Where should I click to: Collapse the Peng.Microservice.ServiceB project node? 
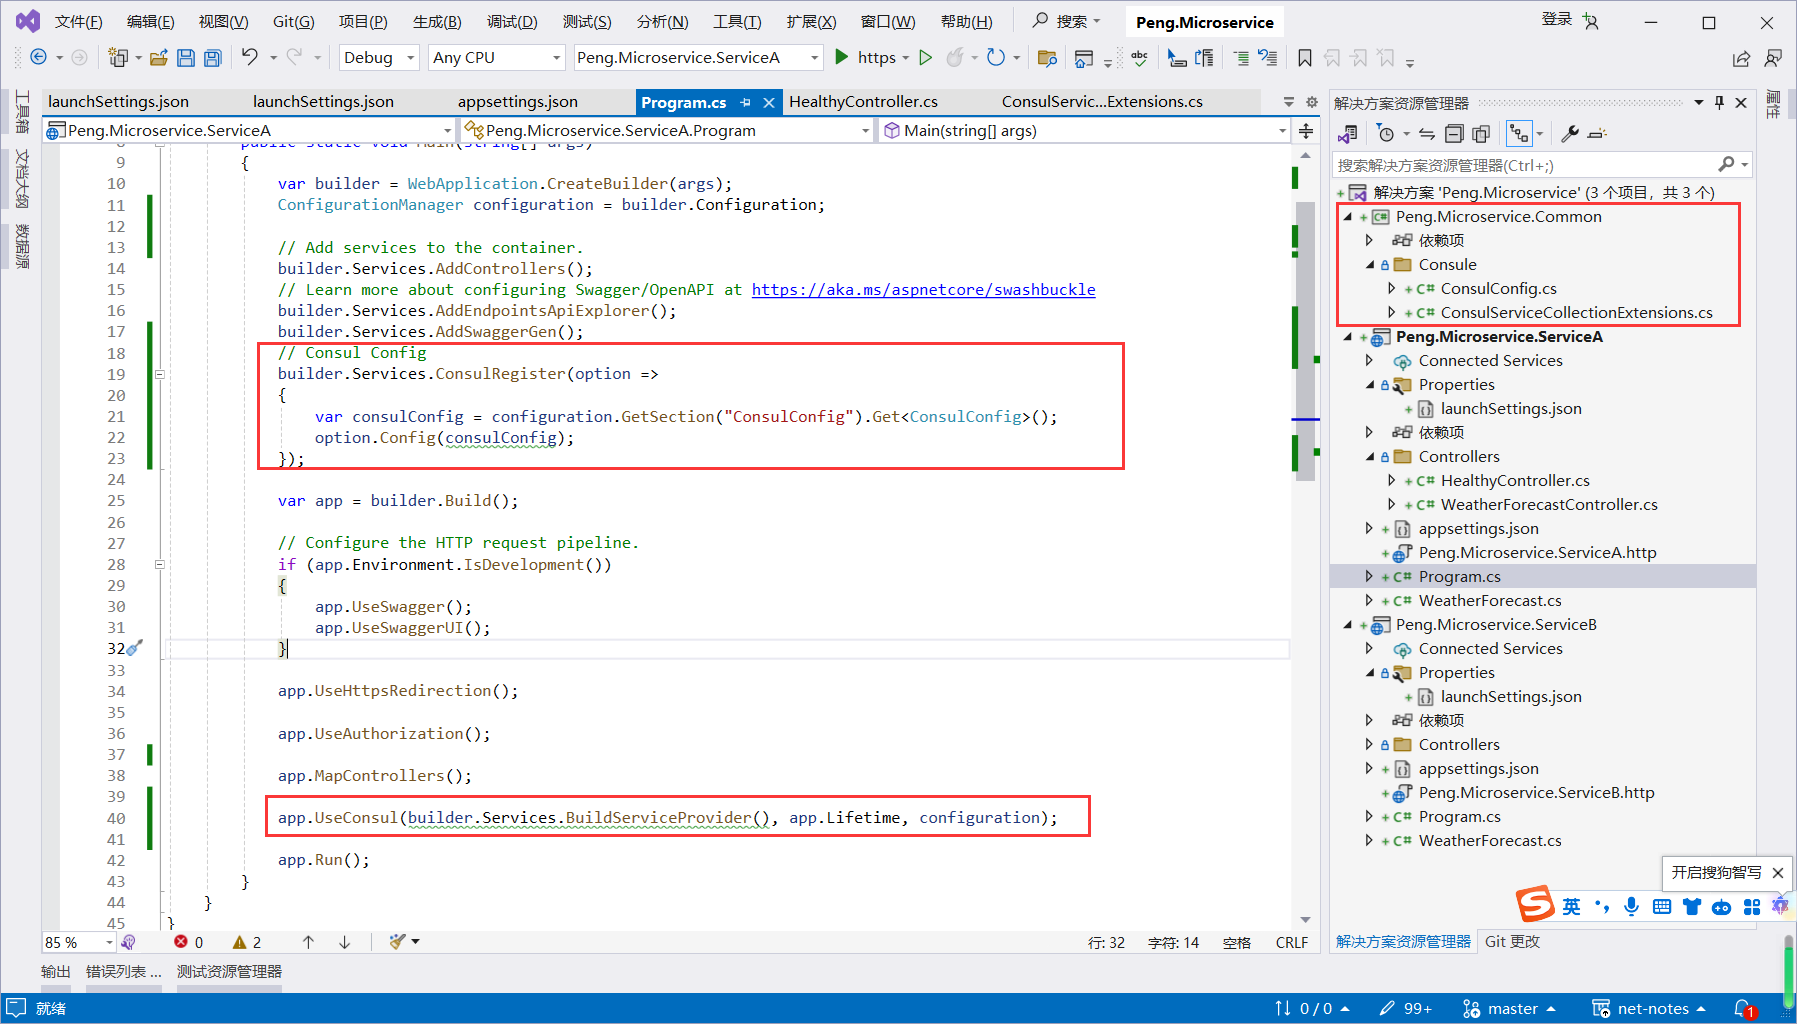[1348, 625]
